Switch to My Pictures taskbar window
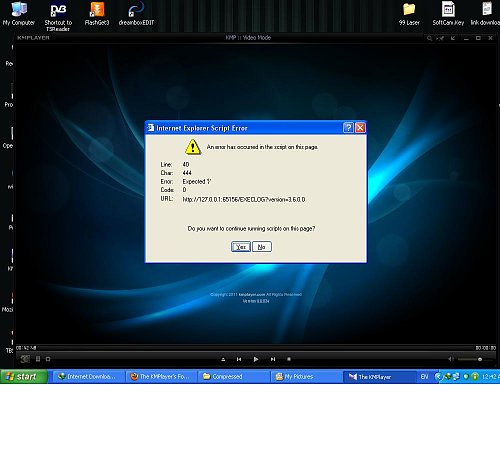 point(306,377)
